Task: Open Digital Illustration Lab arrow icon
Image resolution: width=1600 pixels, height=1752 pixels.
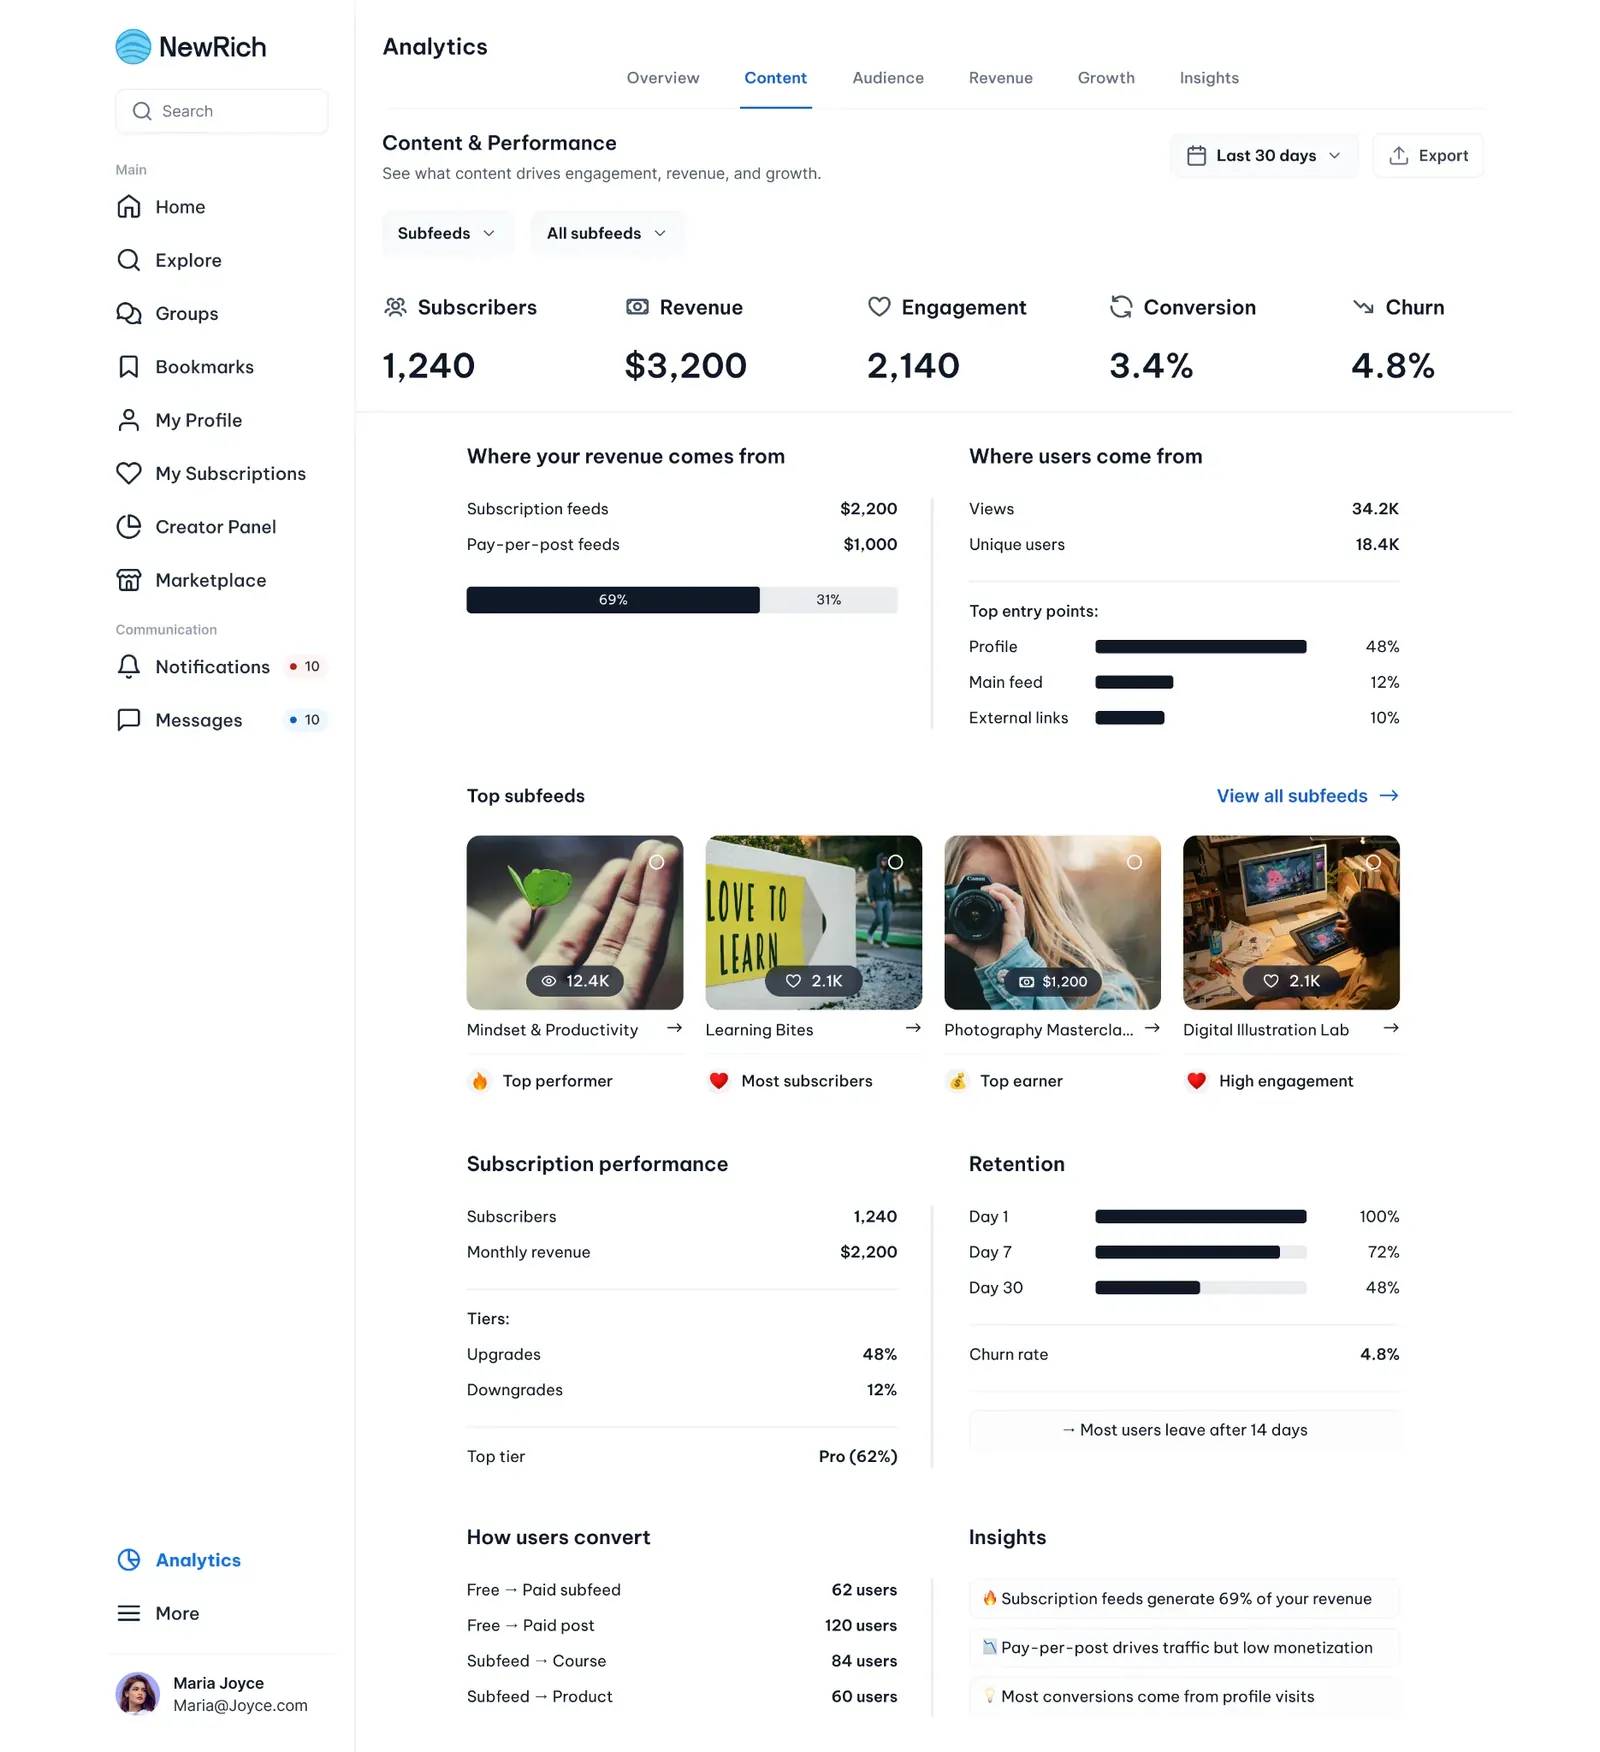Action: coord(1391,1028)
